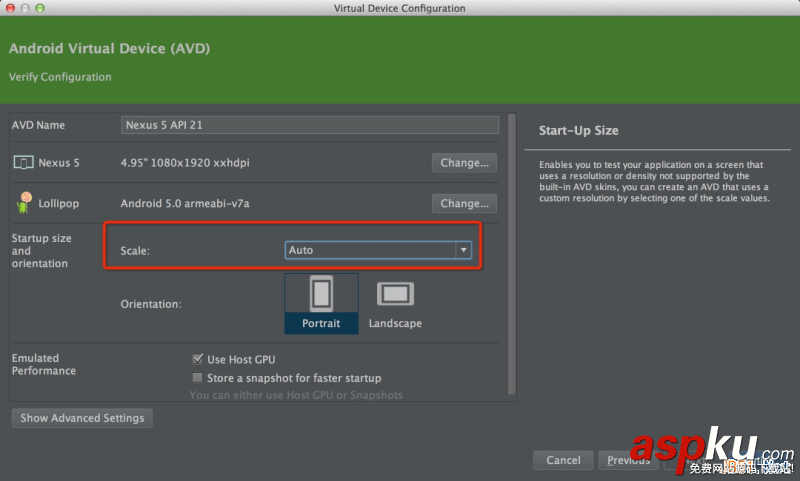Disable the Use Host GPU checkbox
This screenshot has width=800, height=481.
(x=197, y=359)
